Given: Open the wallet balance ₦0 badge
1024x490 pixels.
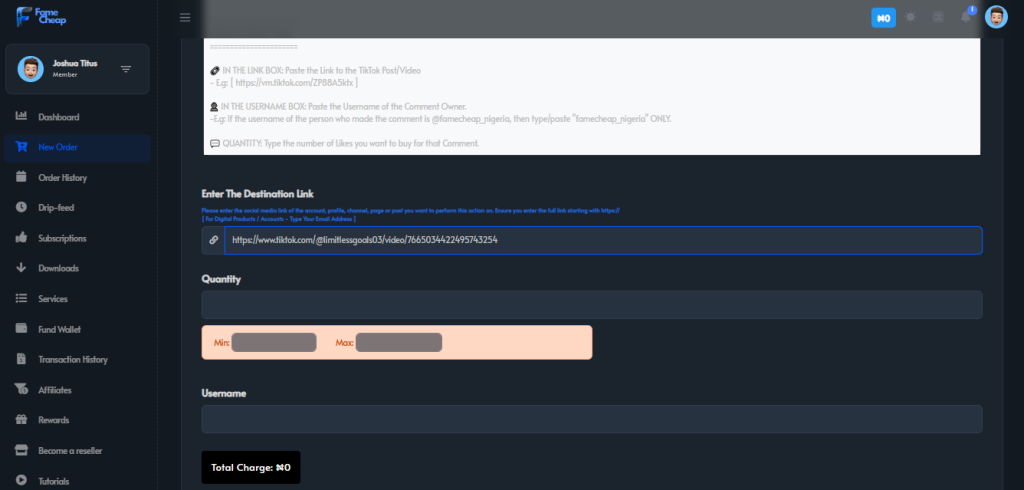Looking at the screenshot, I should tap(884, 18).
